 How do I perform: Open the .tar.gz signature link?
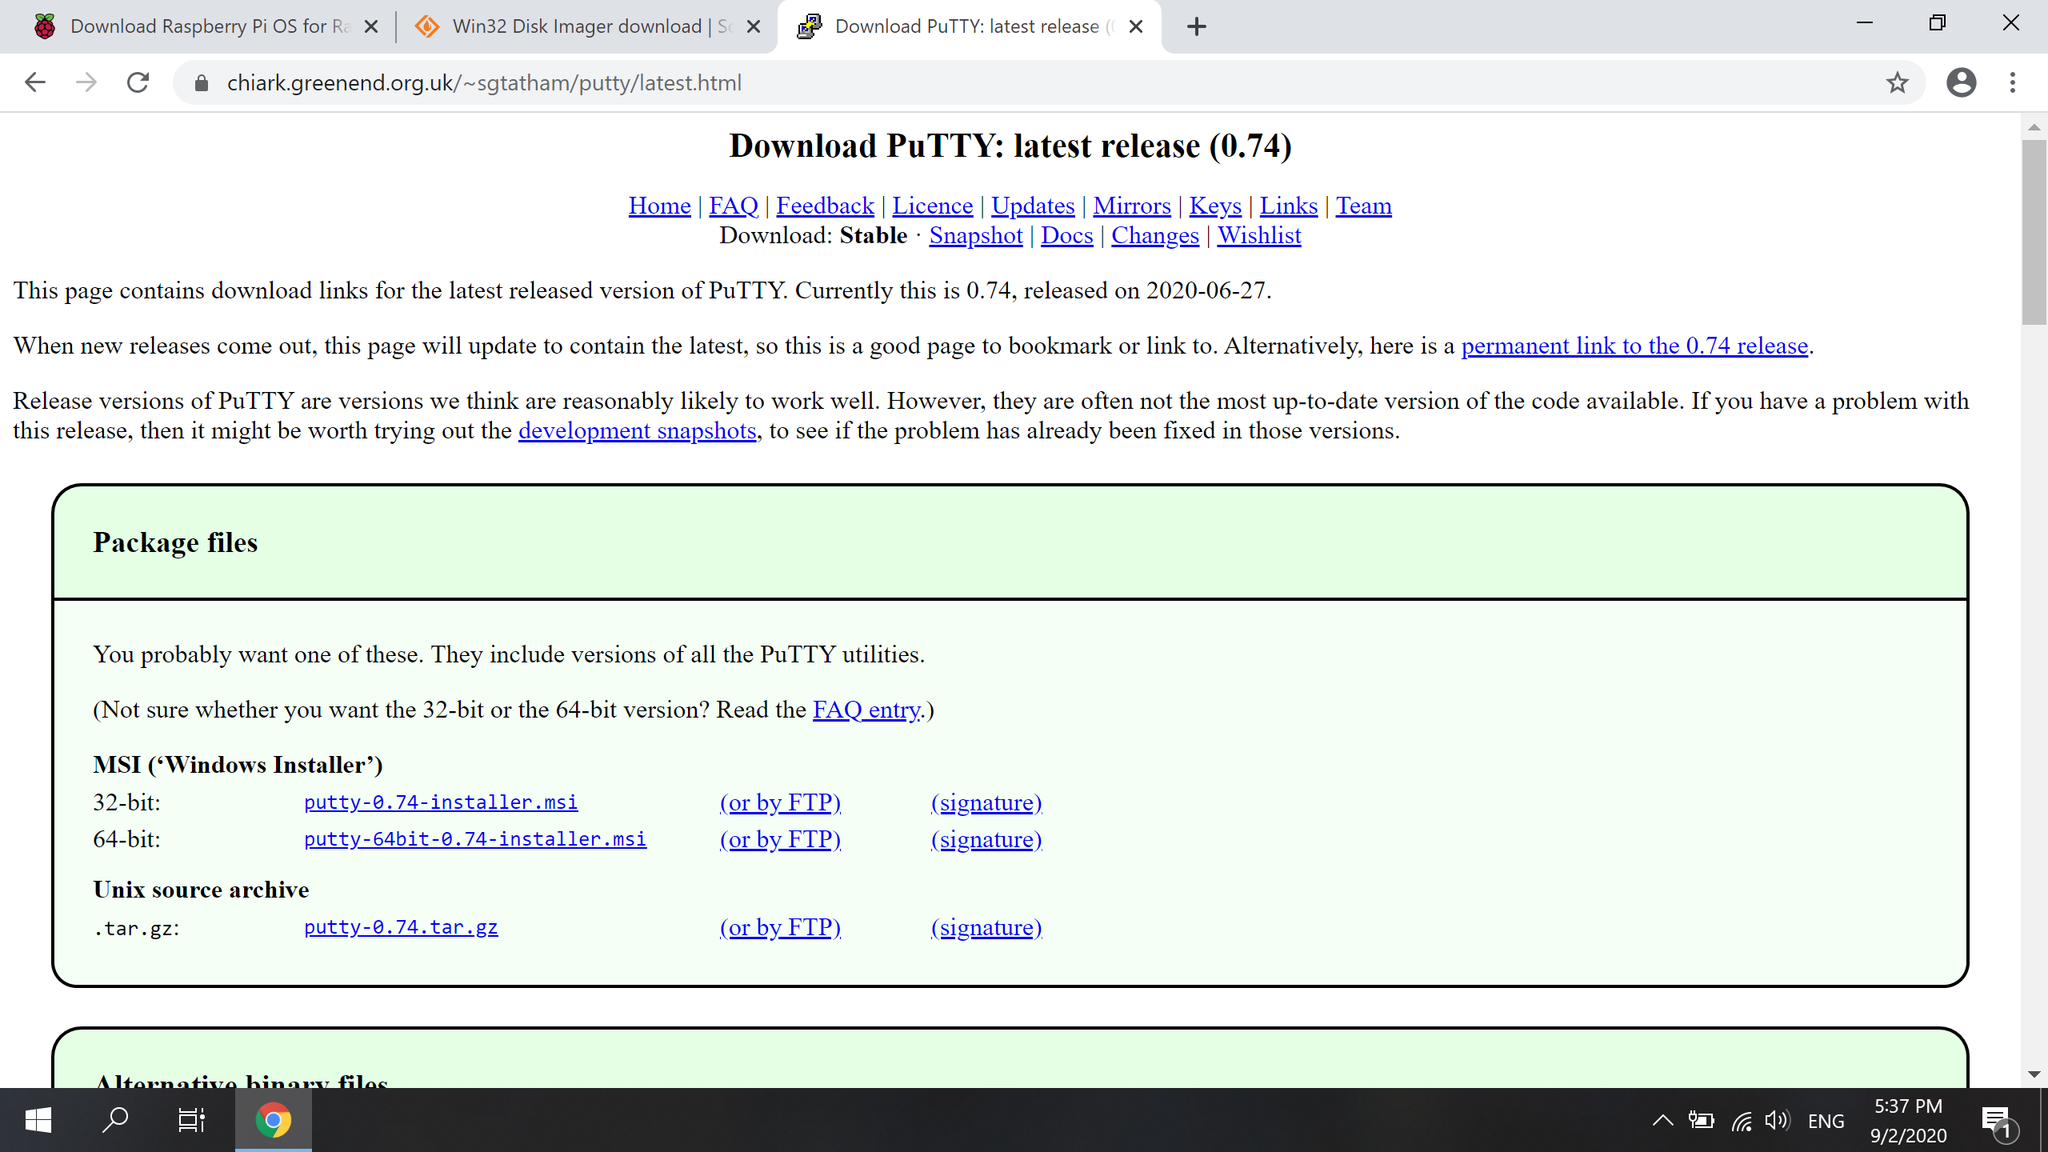coord(986,928)
